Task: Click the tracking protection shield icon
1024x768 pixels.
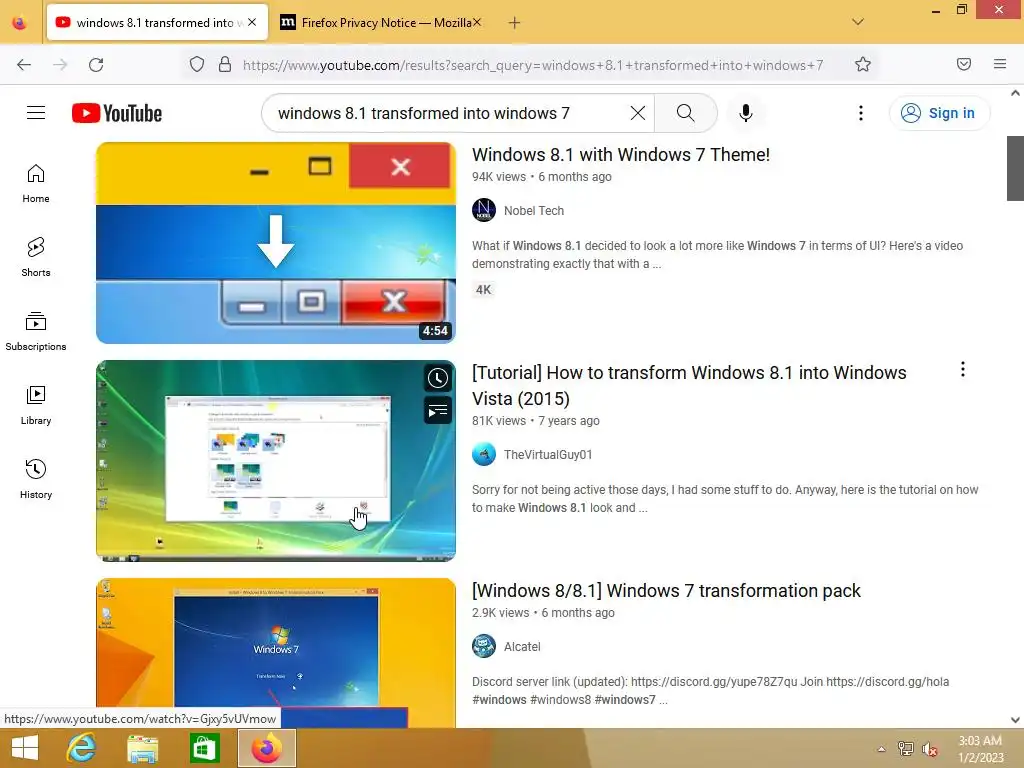Action: (x=197, y=65)
